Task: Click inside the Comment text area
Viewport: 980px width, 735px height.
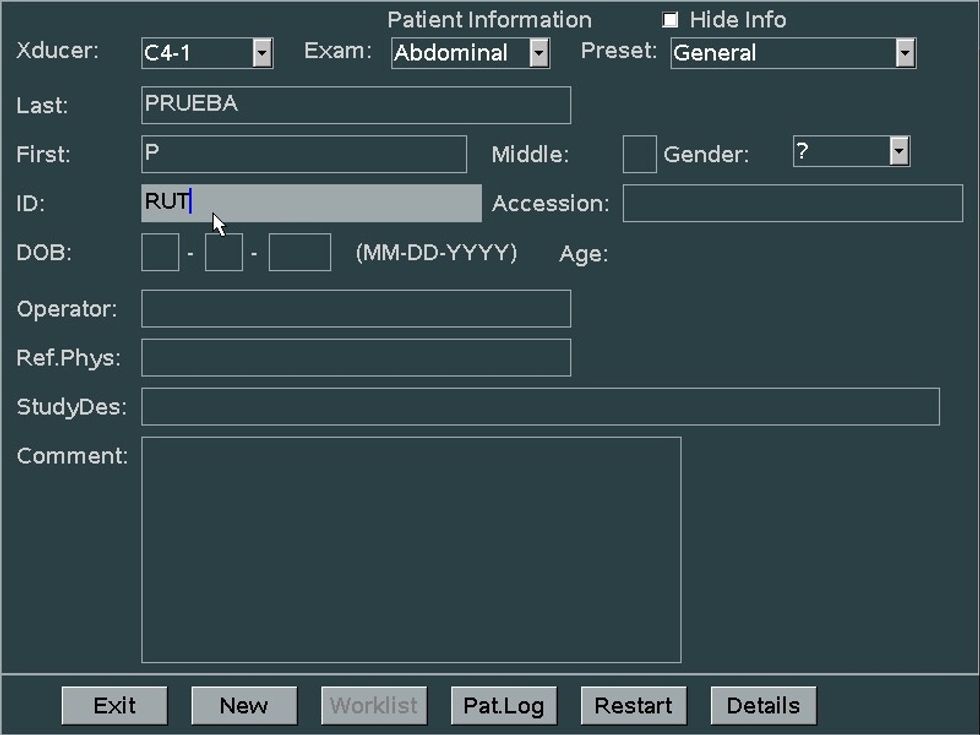Action: (410, 549)
